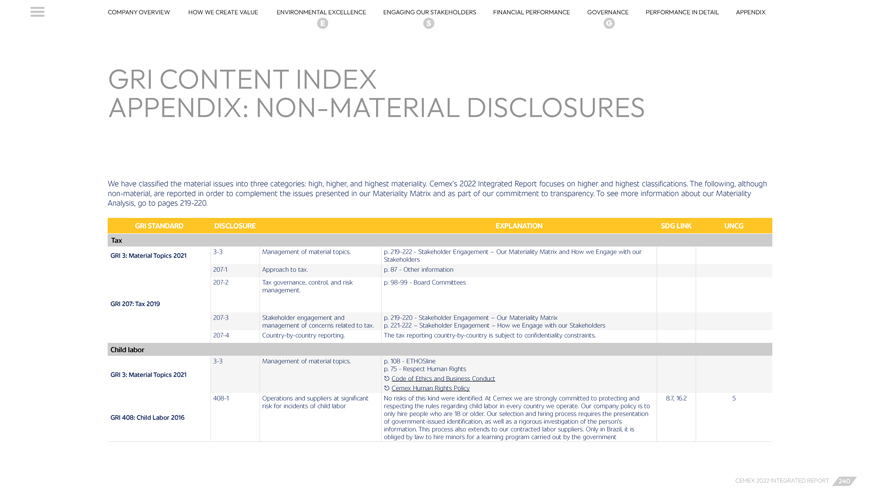Open Engaging Our Stakeholders section

(429, 12)
